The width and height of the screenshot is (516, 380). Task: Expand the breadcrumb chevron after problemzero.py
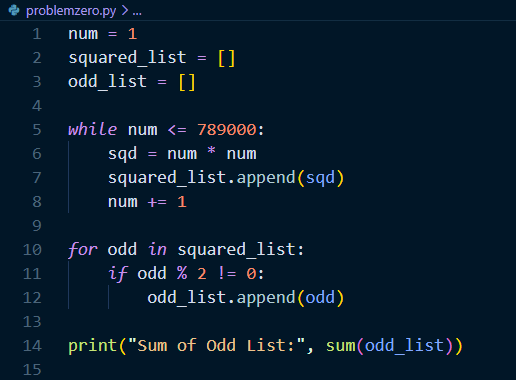click(x=125, y=11)
